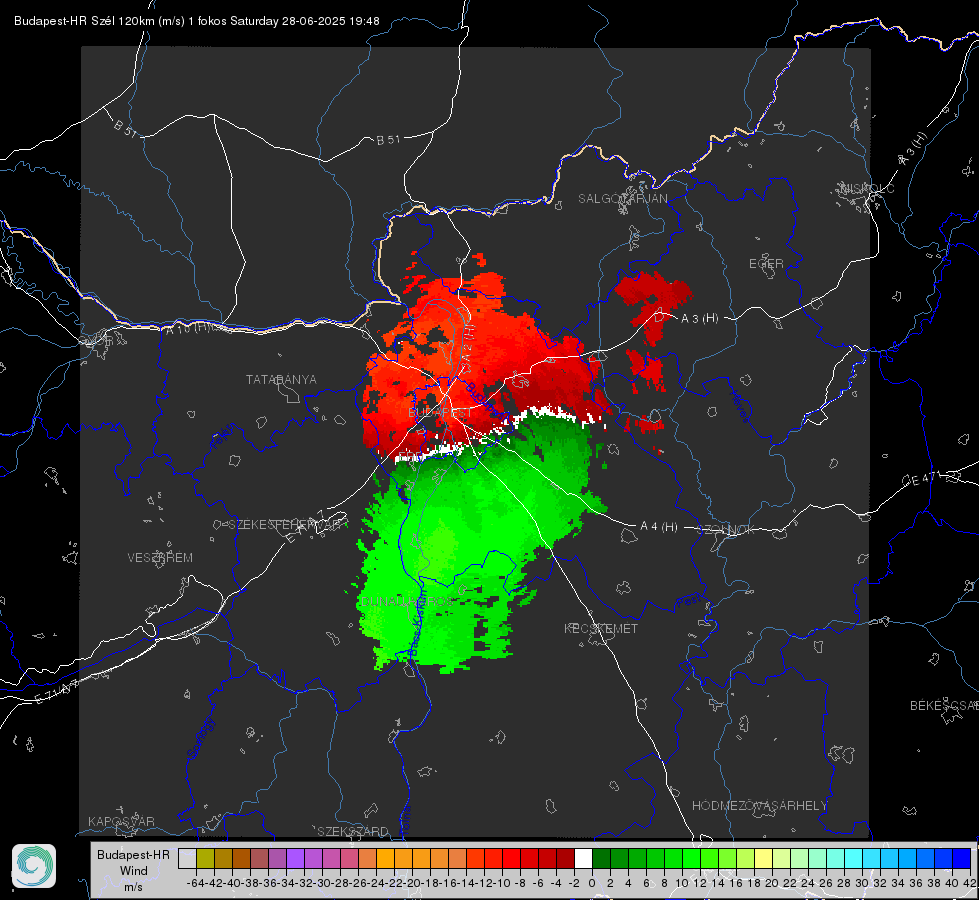Click the KAPOSVÁR city label

(121, 821)
